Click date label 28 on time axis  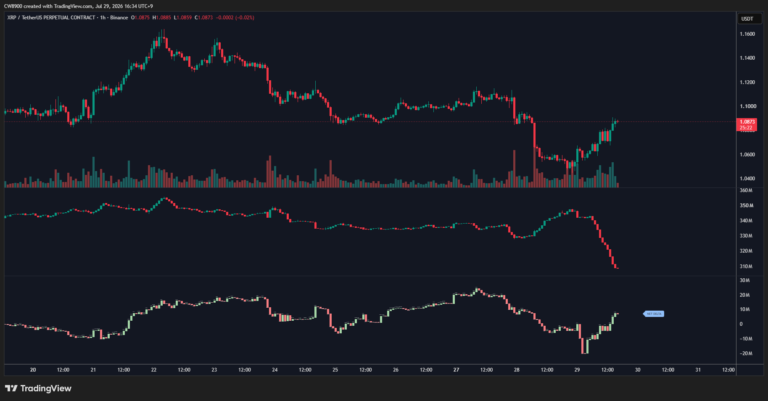click(x=517, y=370)
